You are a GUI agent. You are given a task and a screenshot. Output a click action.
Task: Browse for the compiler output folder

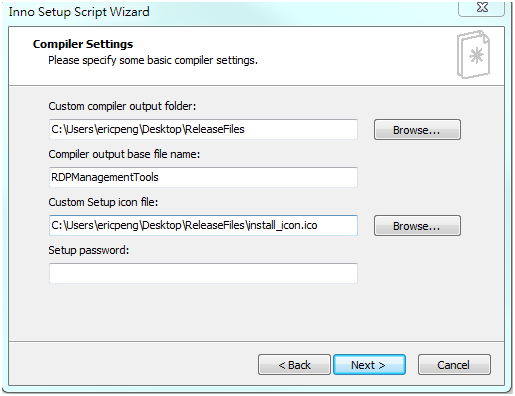tap(417, 130)
